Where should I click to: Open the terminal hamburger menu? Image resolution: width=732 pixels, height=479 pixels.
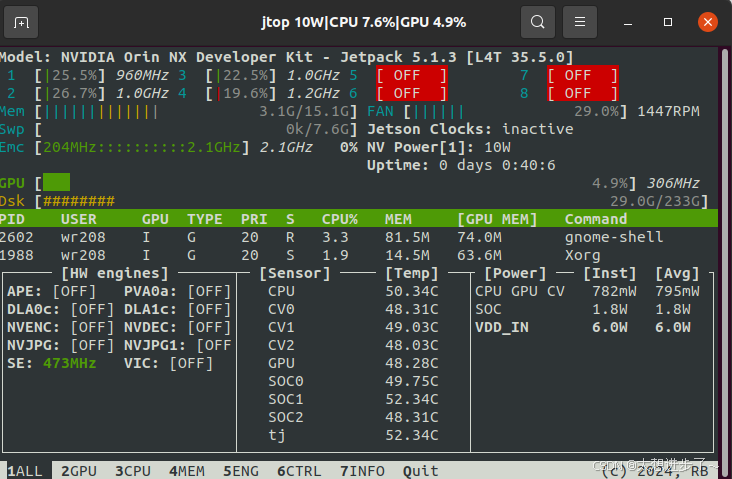[580, 22]
